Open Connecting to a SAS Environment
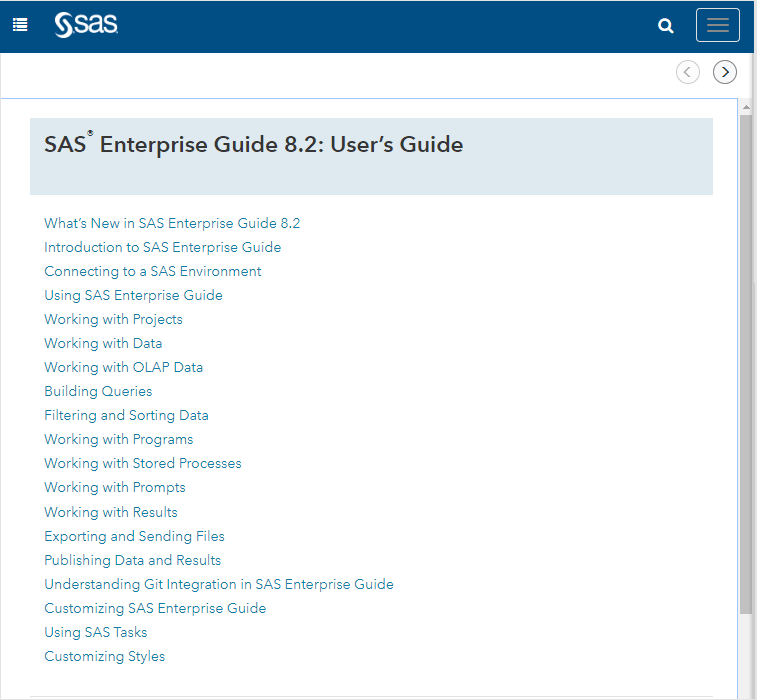The height and width of the screenshot is (700, 757). [152, 271]
